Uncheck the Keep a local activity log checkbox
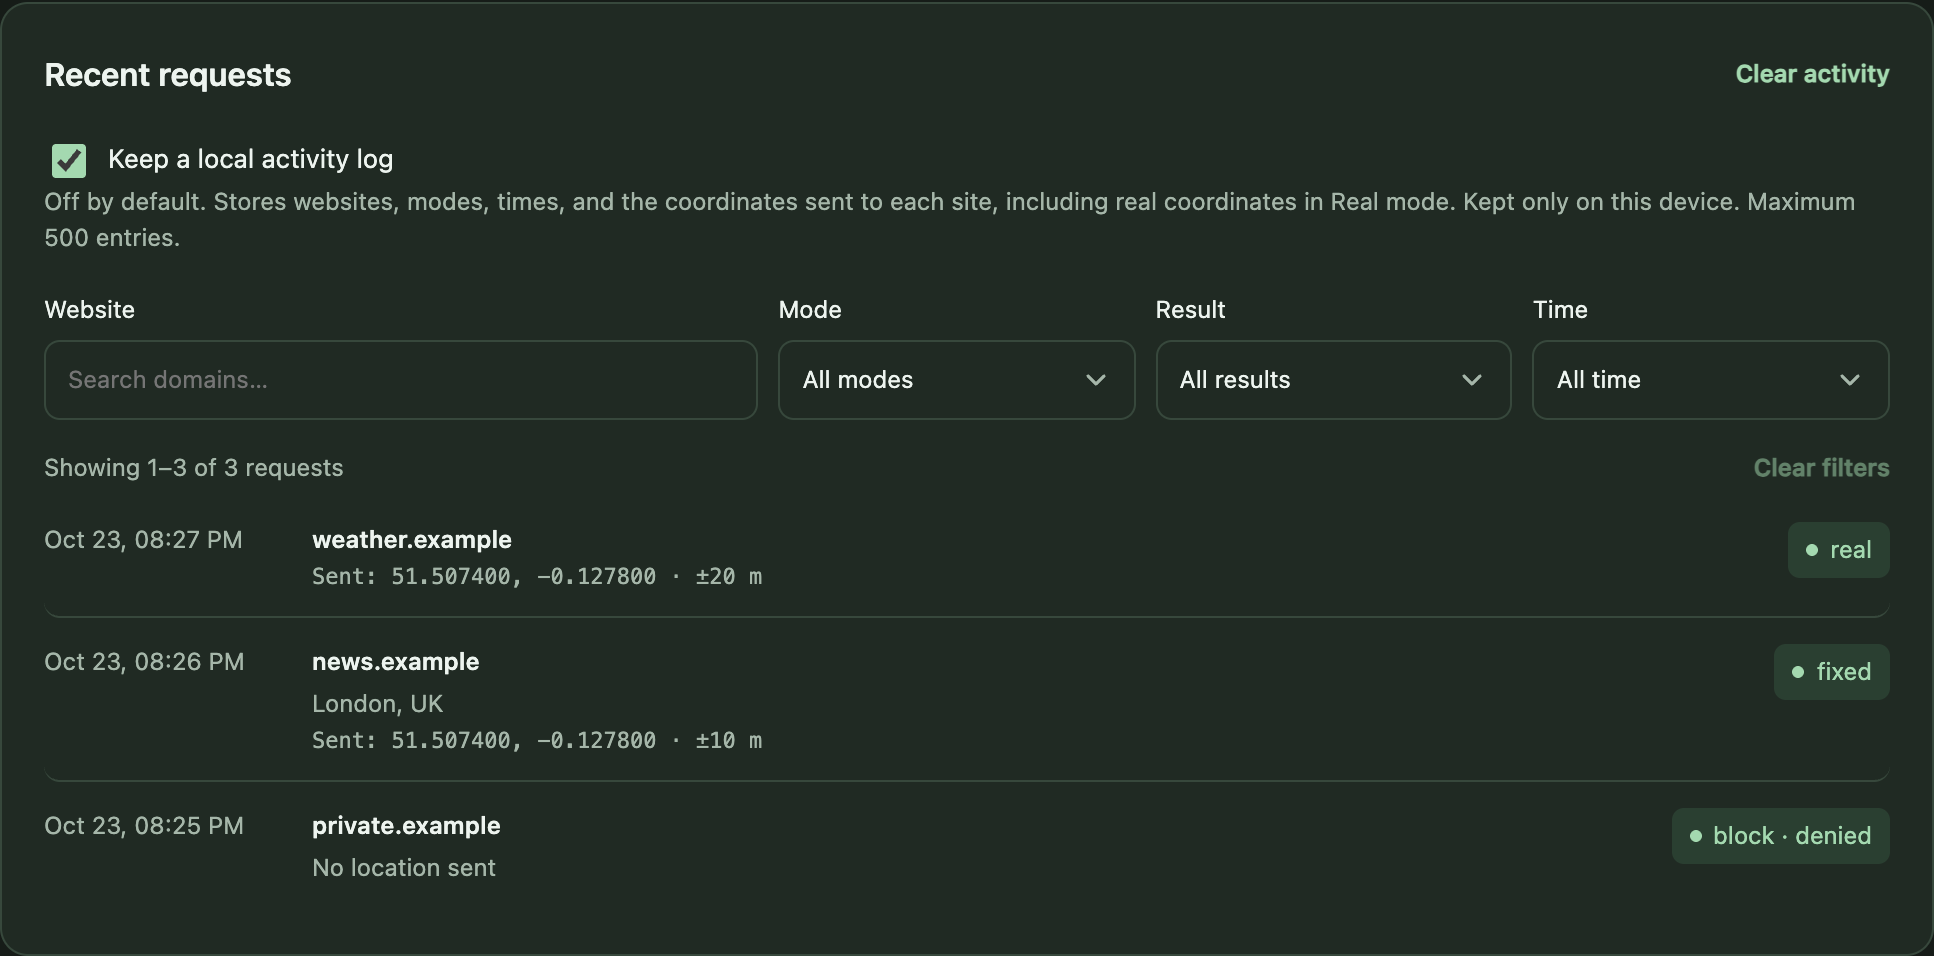The image size is (1934, 956). [69, 160]
